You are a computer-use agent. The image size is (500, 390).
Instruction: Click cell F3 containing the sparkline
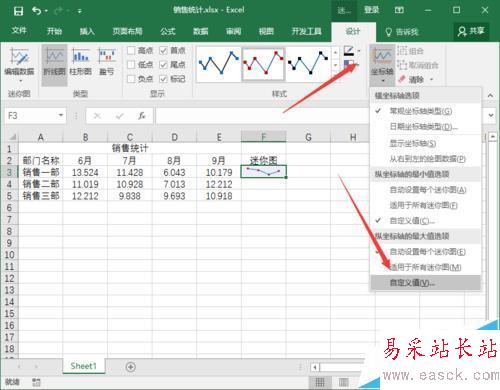click(x=263, y=172)
